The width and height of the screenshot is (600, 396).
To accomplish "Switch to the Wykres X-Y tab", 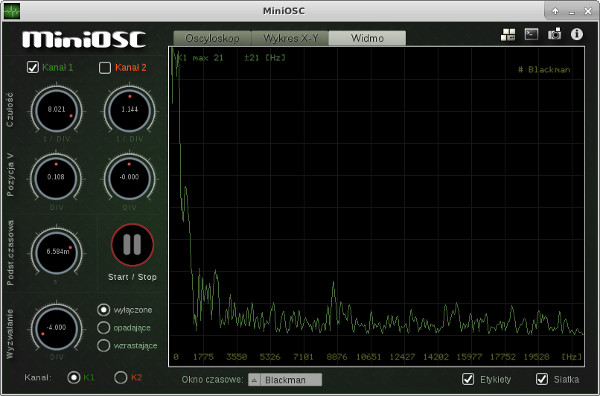I will click(x=290, y=38).
